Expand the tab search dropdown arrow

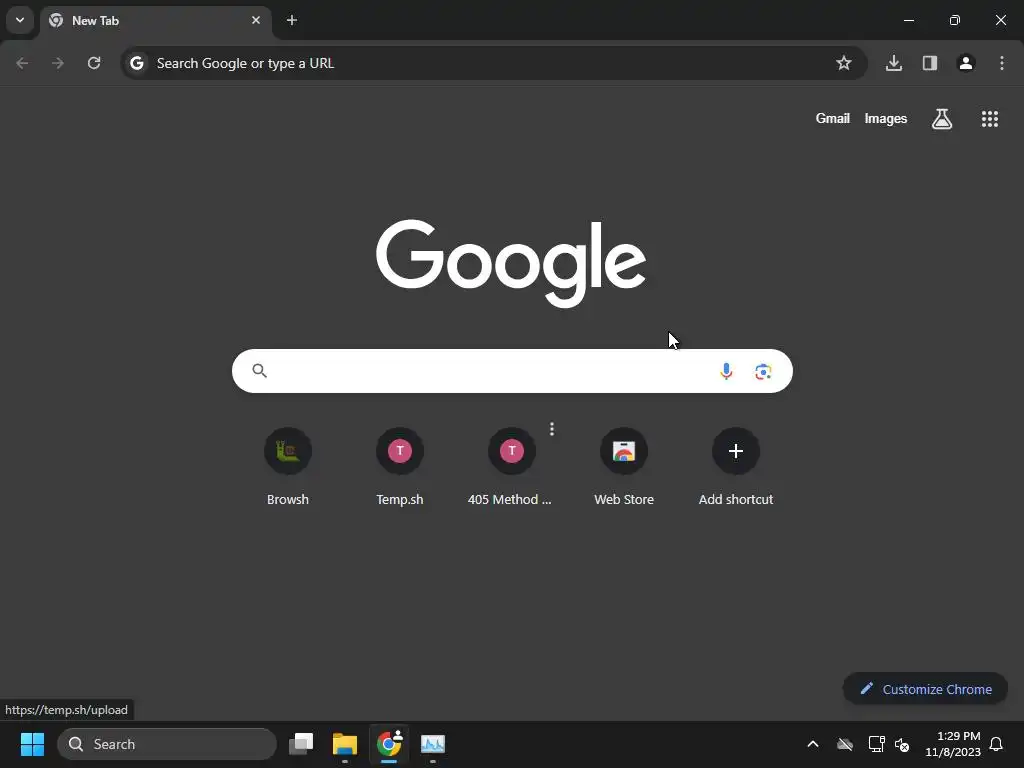20,20
